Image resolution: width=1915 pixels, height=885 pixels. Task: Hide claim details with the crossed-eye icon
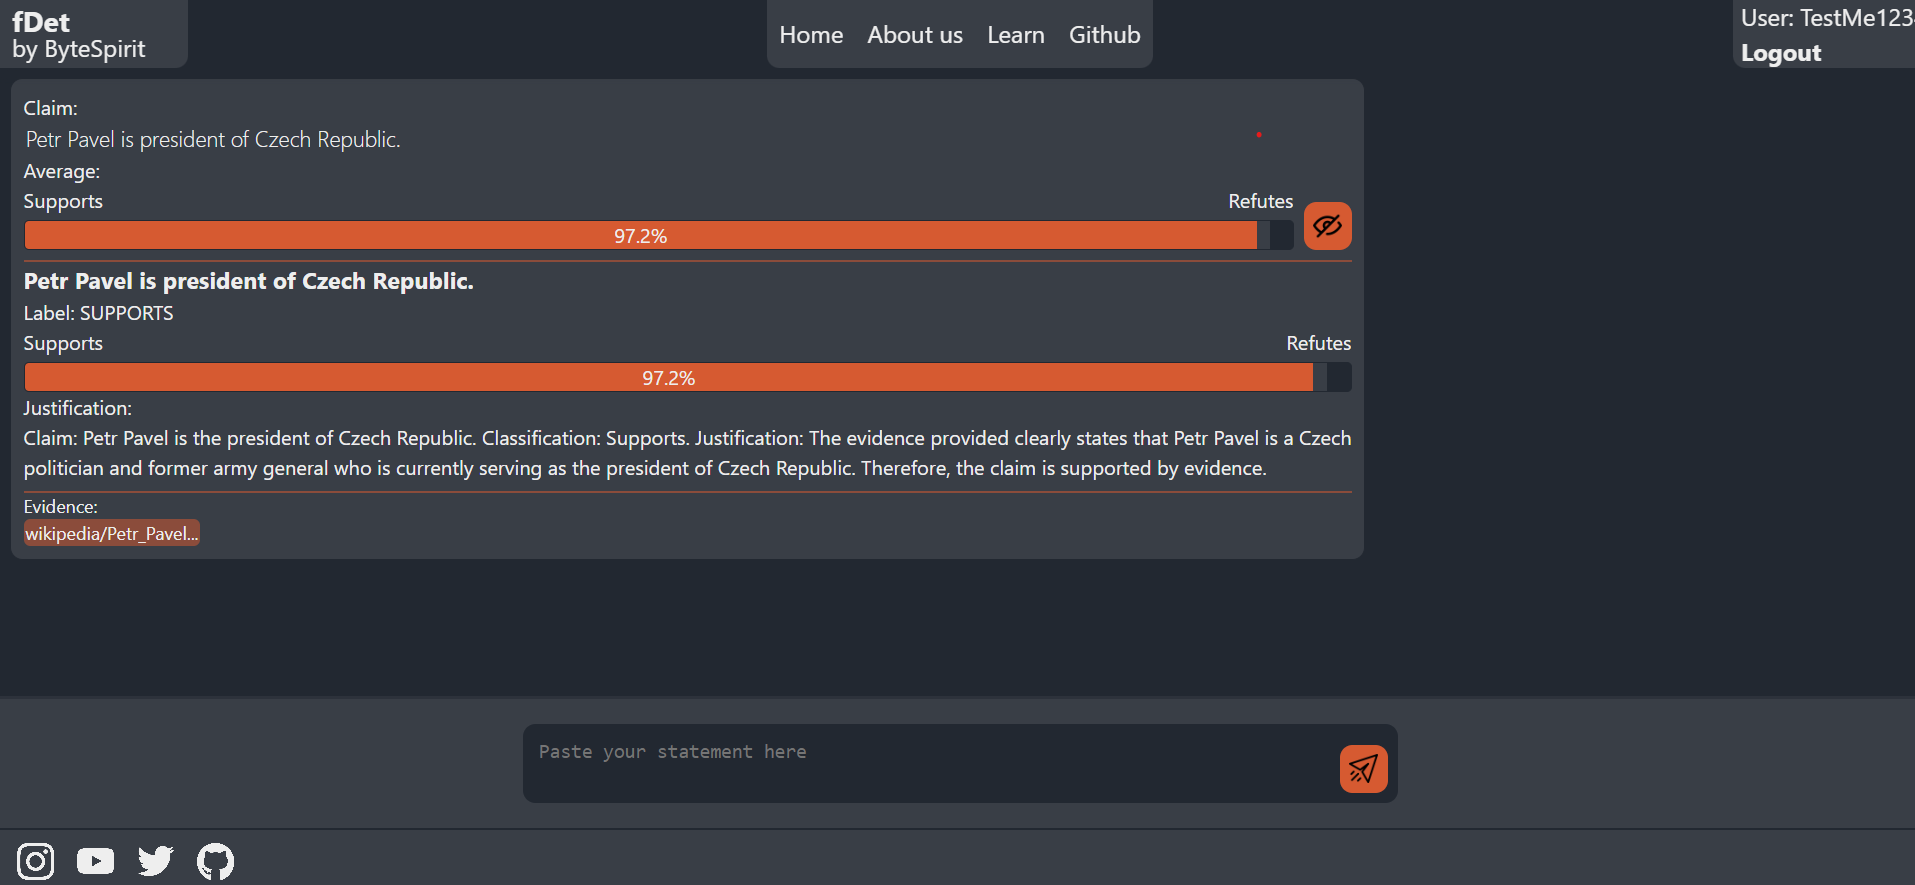tap(1327, 226)
